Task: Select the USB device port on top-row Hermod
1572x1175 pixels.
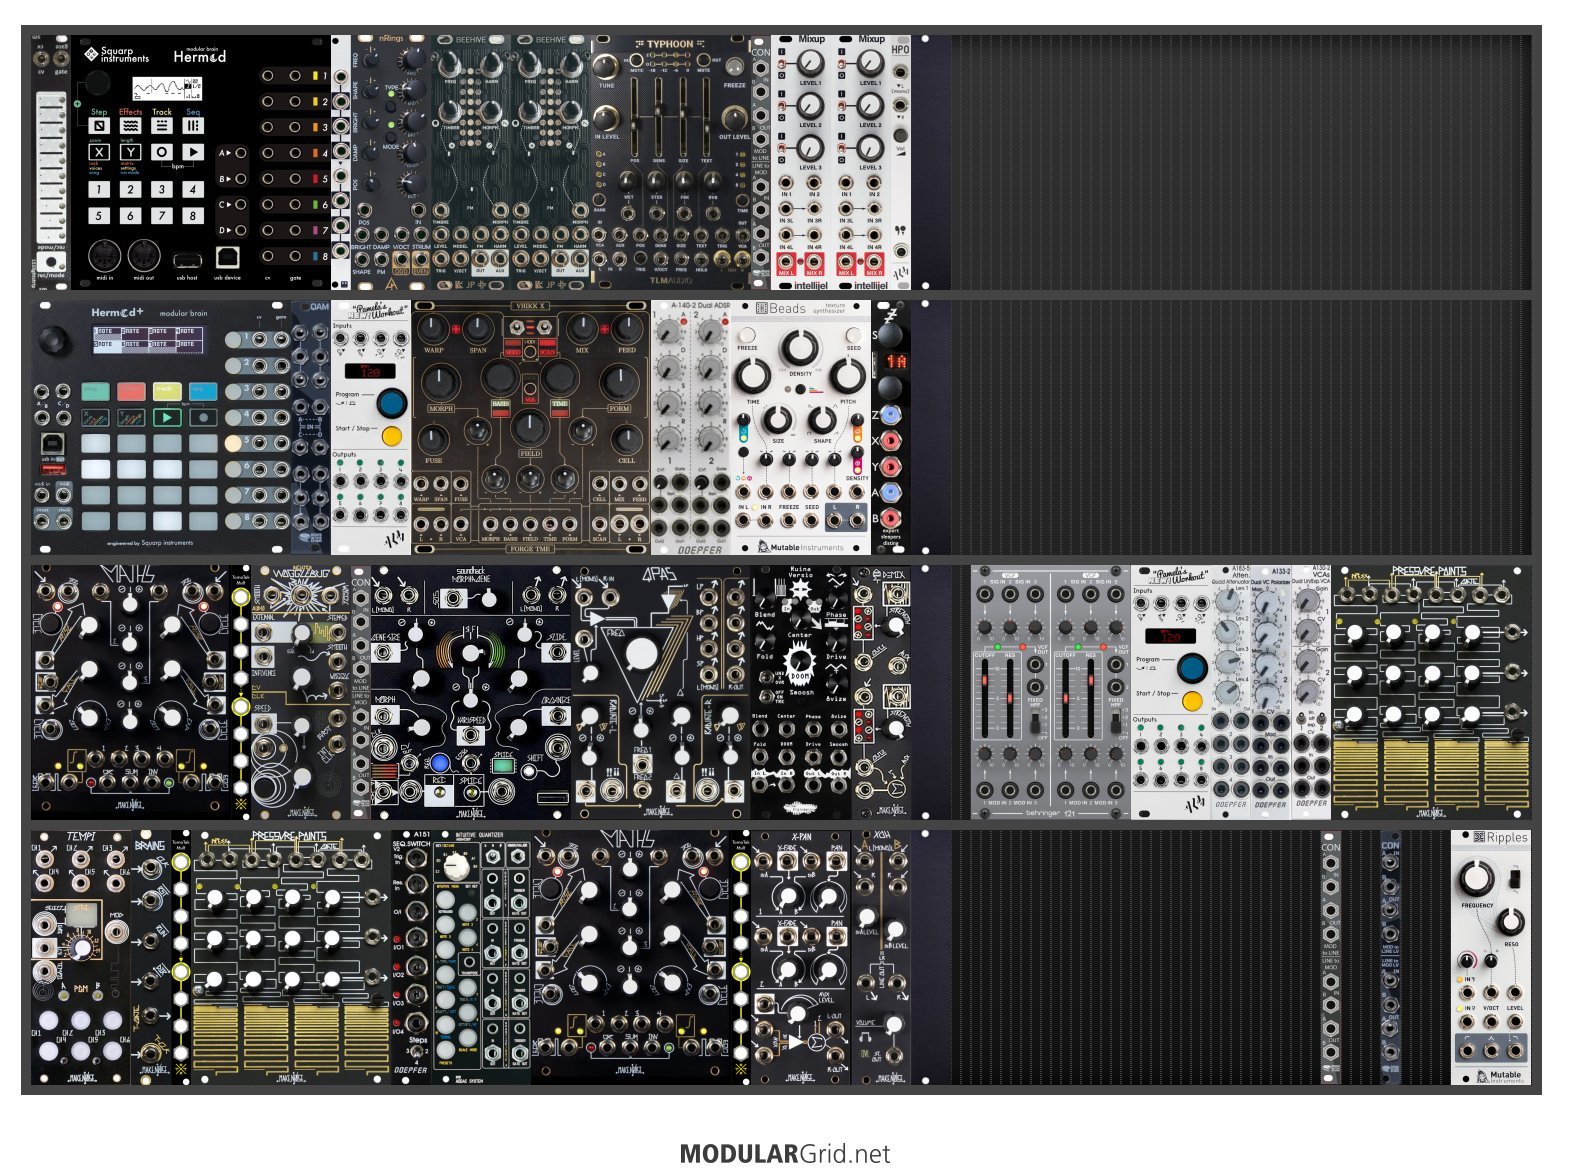Action: (x=226, y=258)
